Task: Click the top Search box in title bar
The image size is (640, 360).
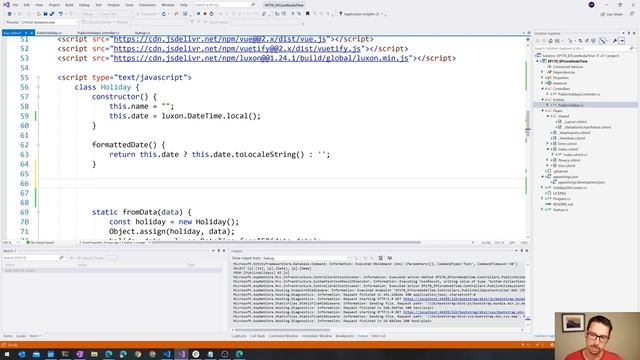Action: (224, 5)
